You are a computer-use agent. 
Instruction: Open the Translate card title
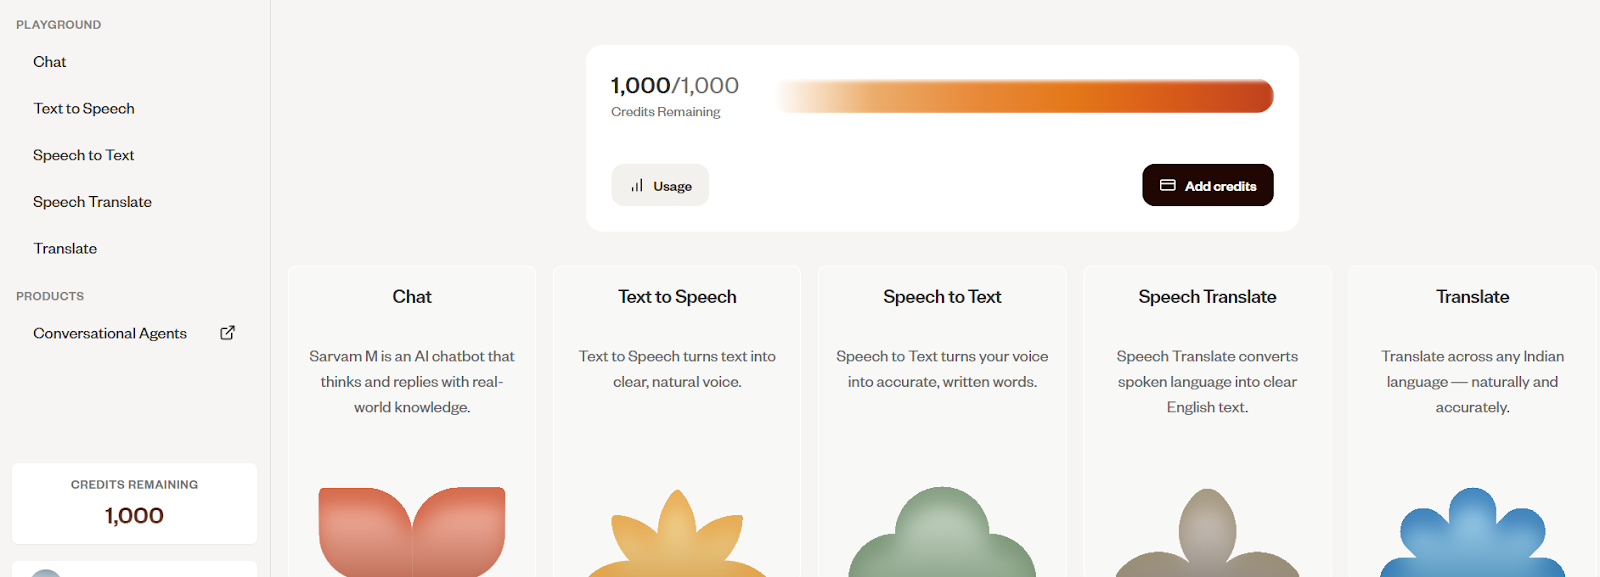(1472, 297)
